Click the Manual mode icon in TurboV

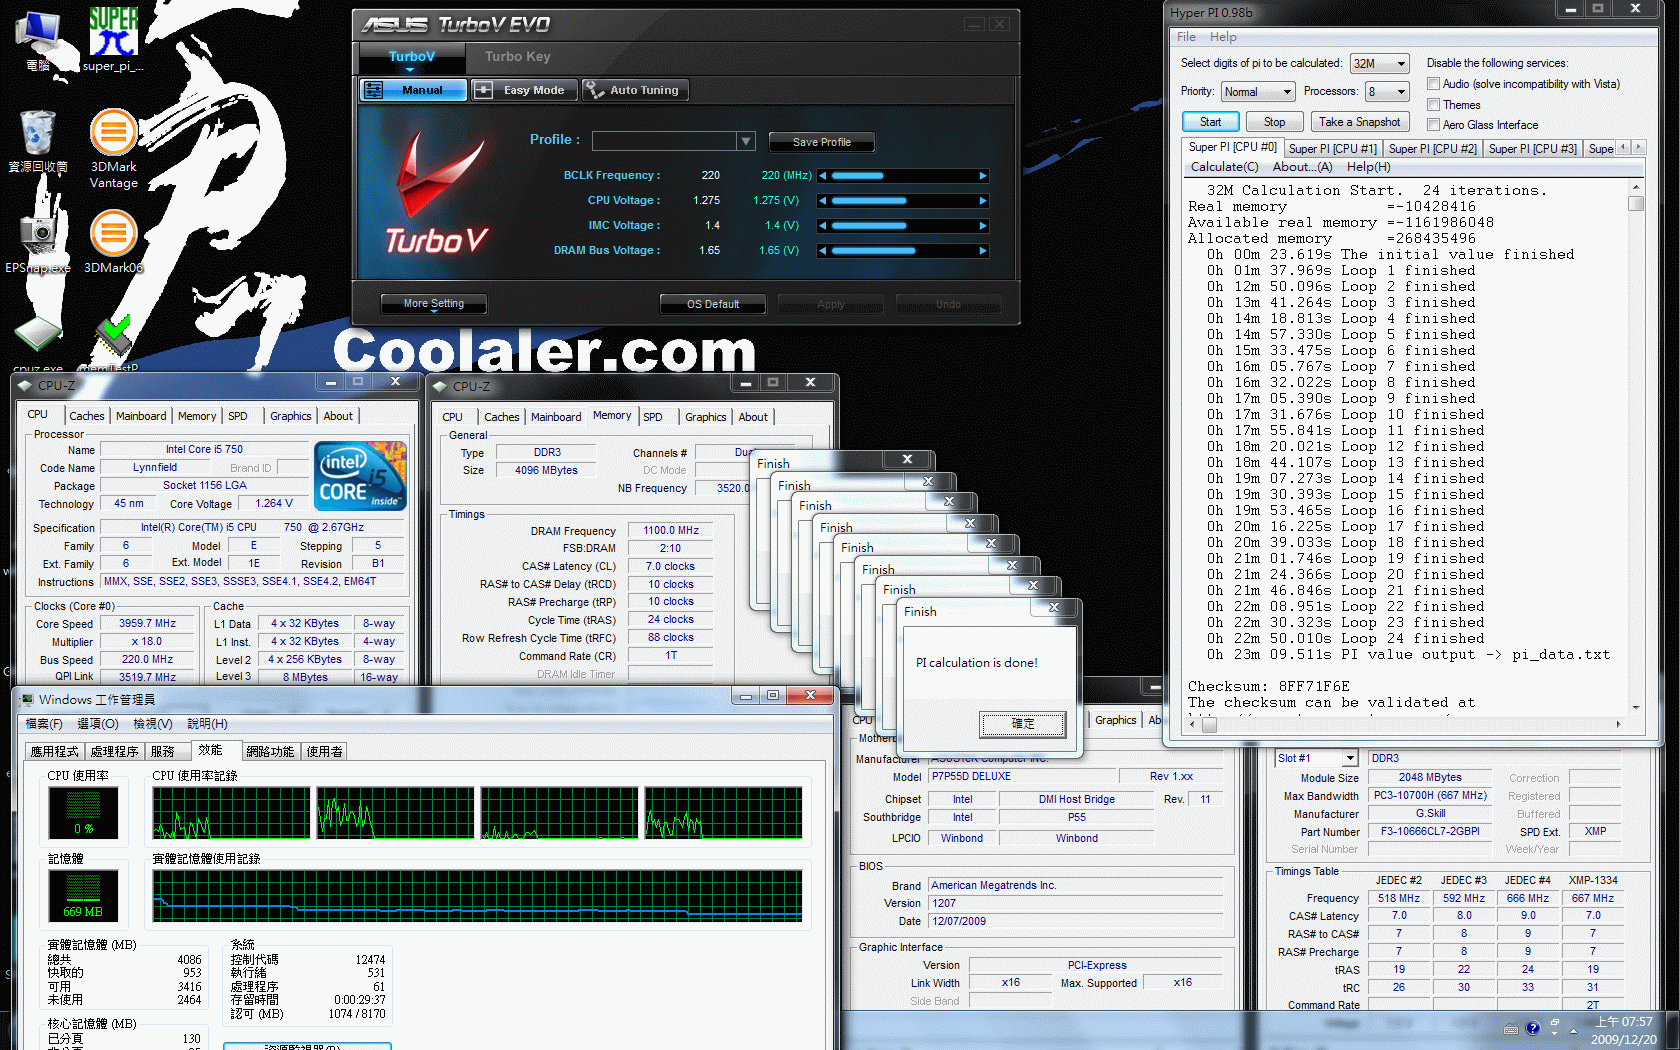[x=374, y=90]
